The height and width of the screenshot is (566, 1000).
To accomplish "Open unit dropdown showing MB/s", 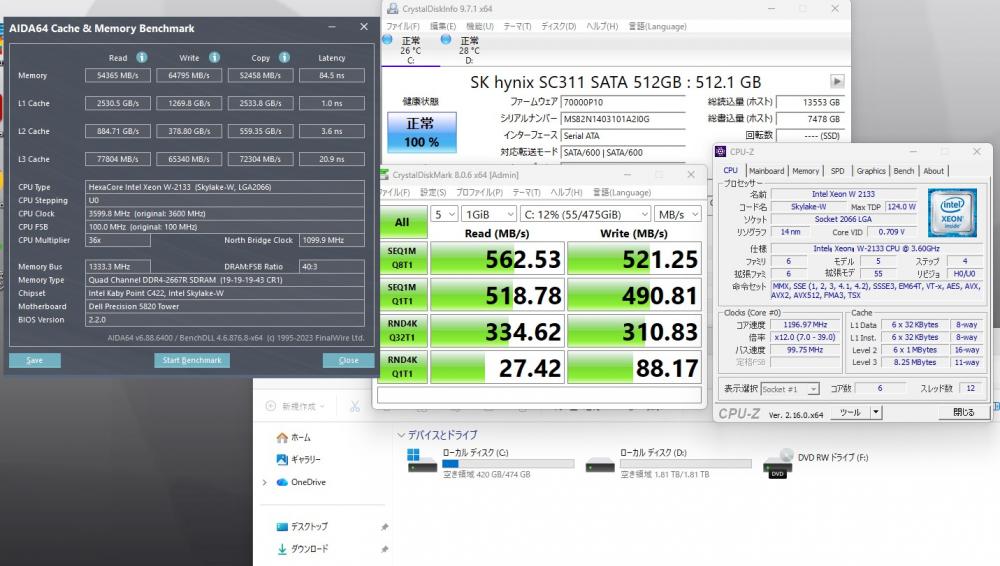I will click(x=677, y=214).
